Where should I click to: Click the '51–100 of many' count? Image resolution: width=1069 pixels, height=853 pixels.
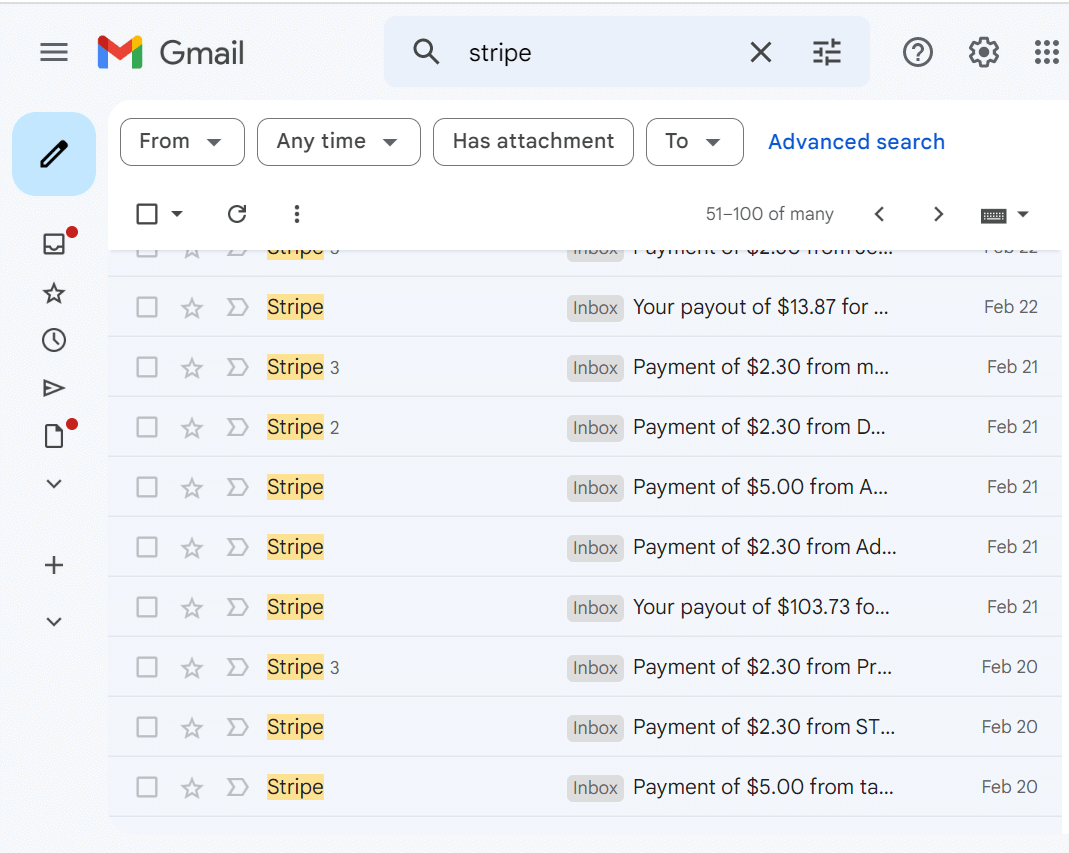[769, 214]
